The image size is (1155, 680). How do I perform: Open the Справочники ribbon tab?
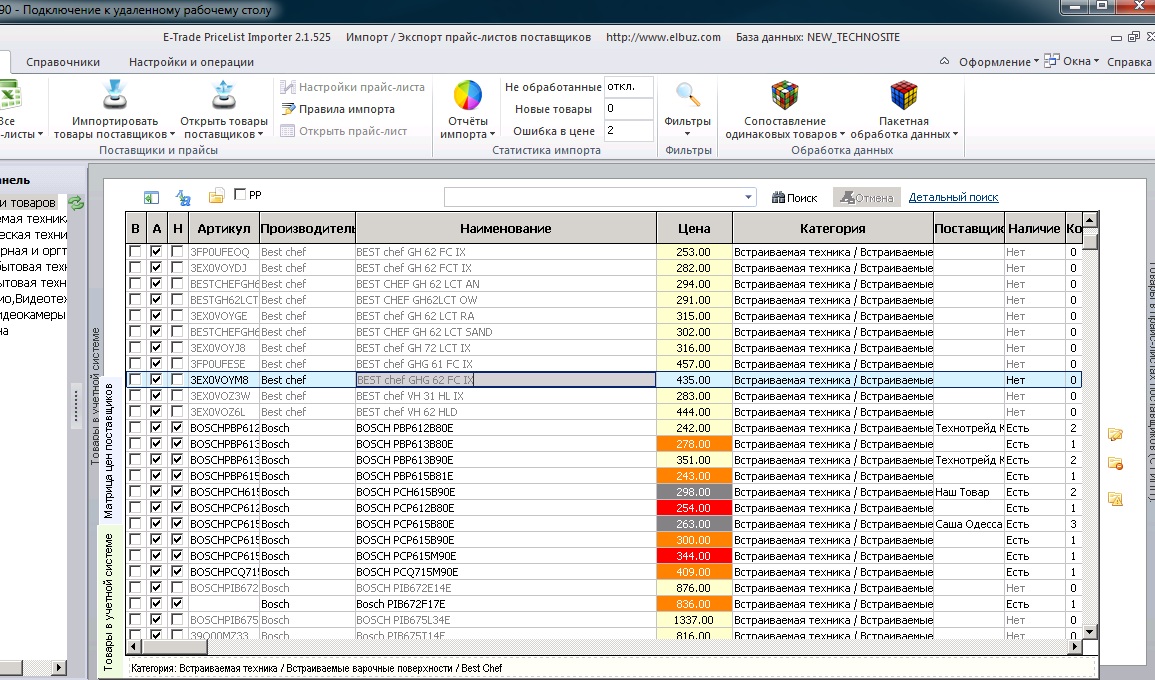pos(63,62)
